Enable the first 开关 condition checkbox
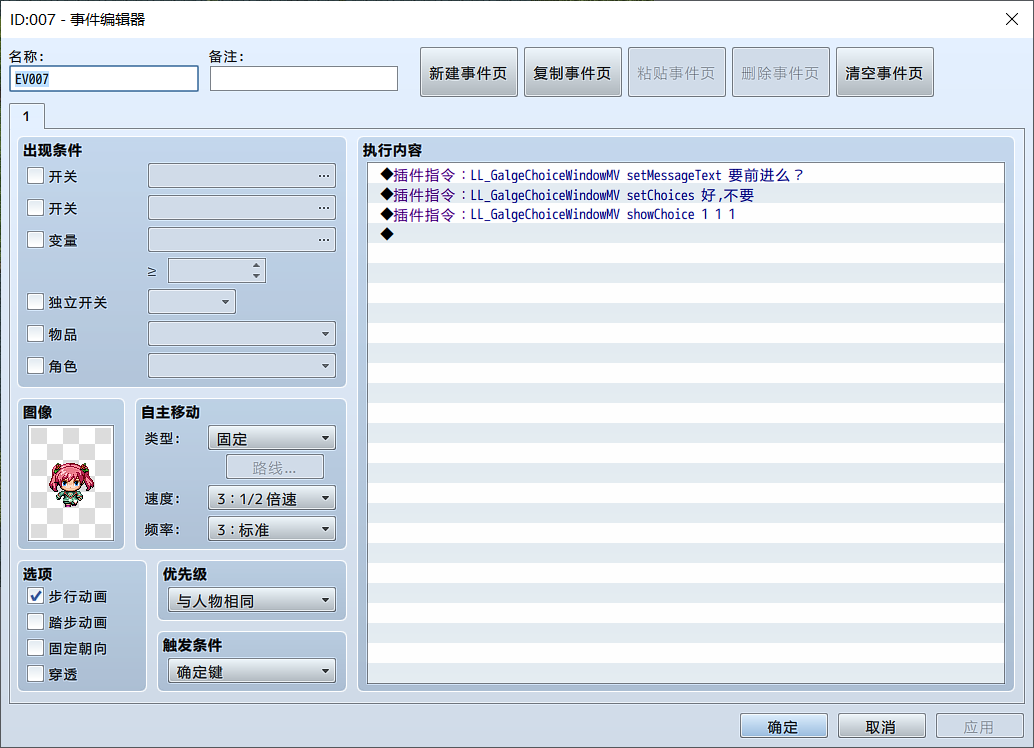This screenshot has width=1034, height=748. (x=36, y=175)
